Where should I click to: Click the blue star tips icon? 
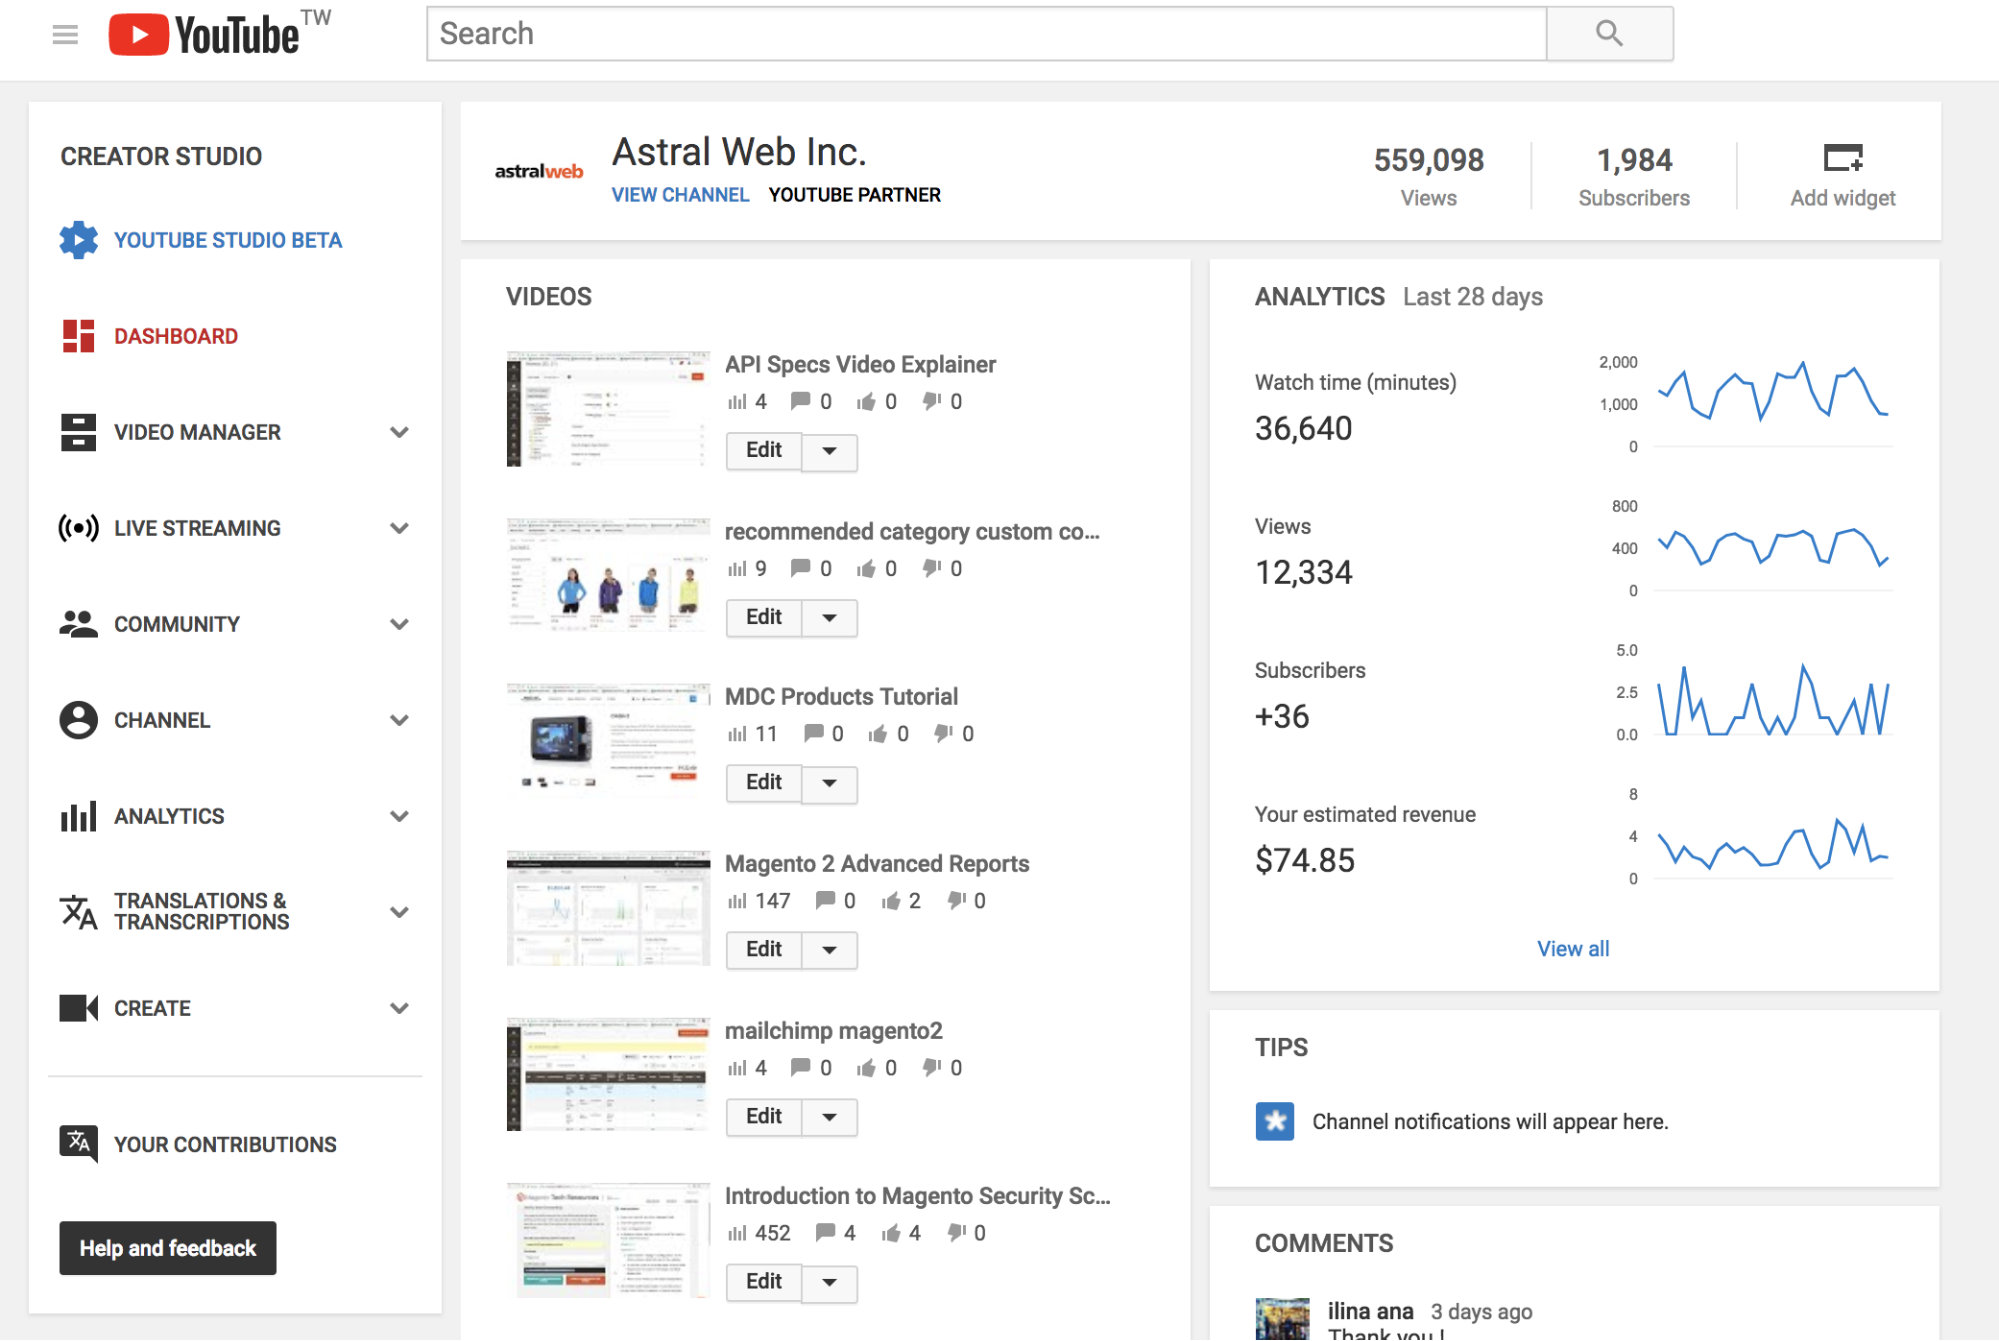click(x=1275, y=1121)
